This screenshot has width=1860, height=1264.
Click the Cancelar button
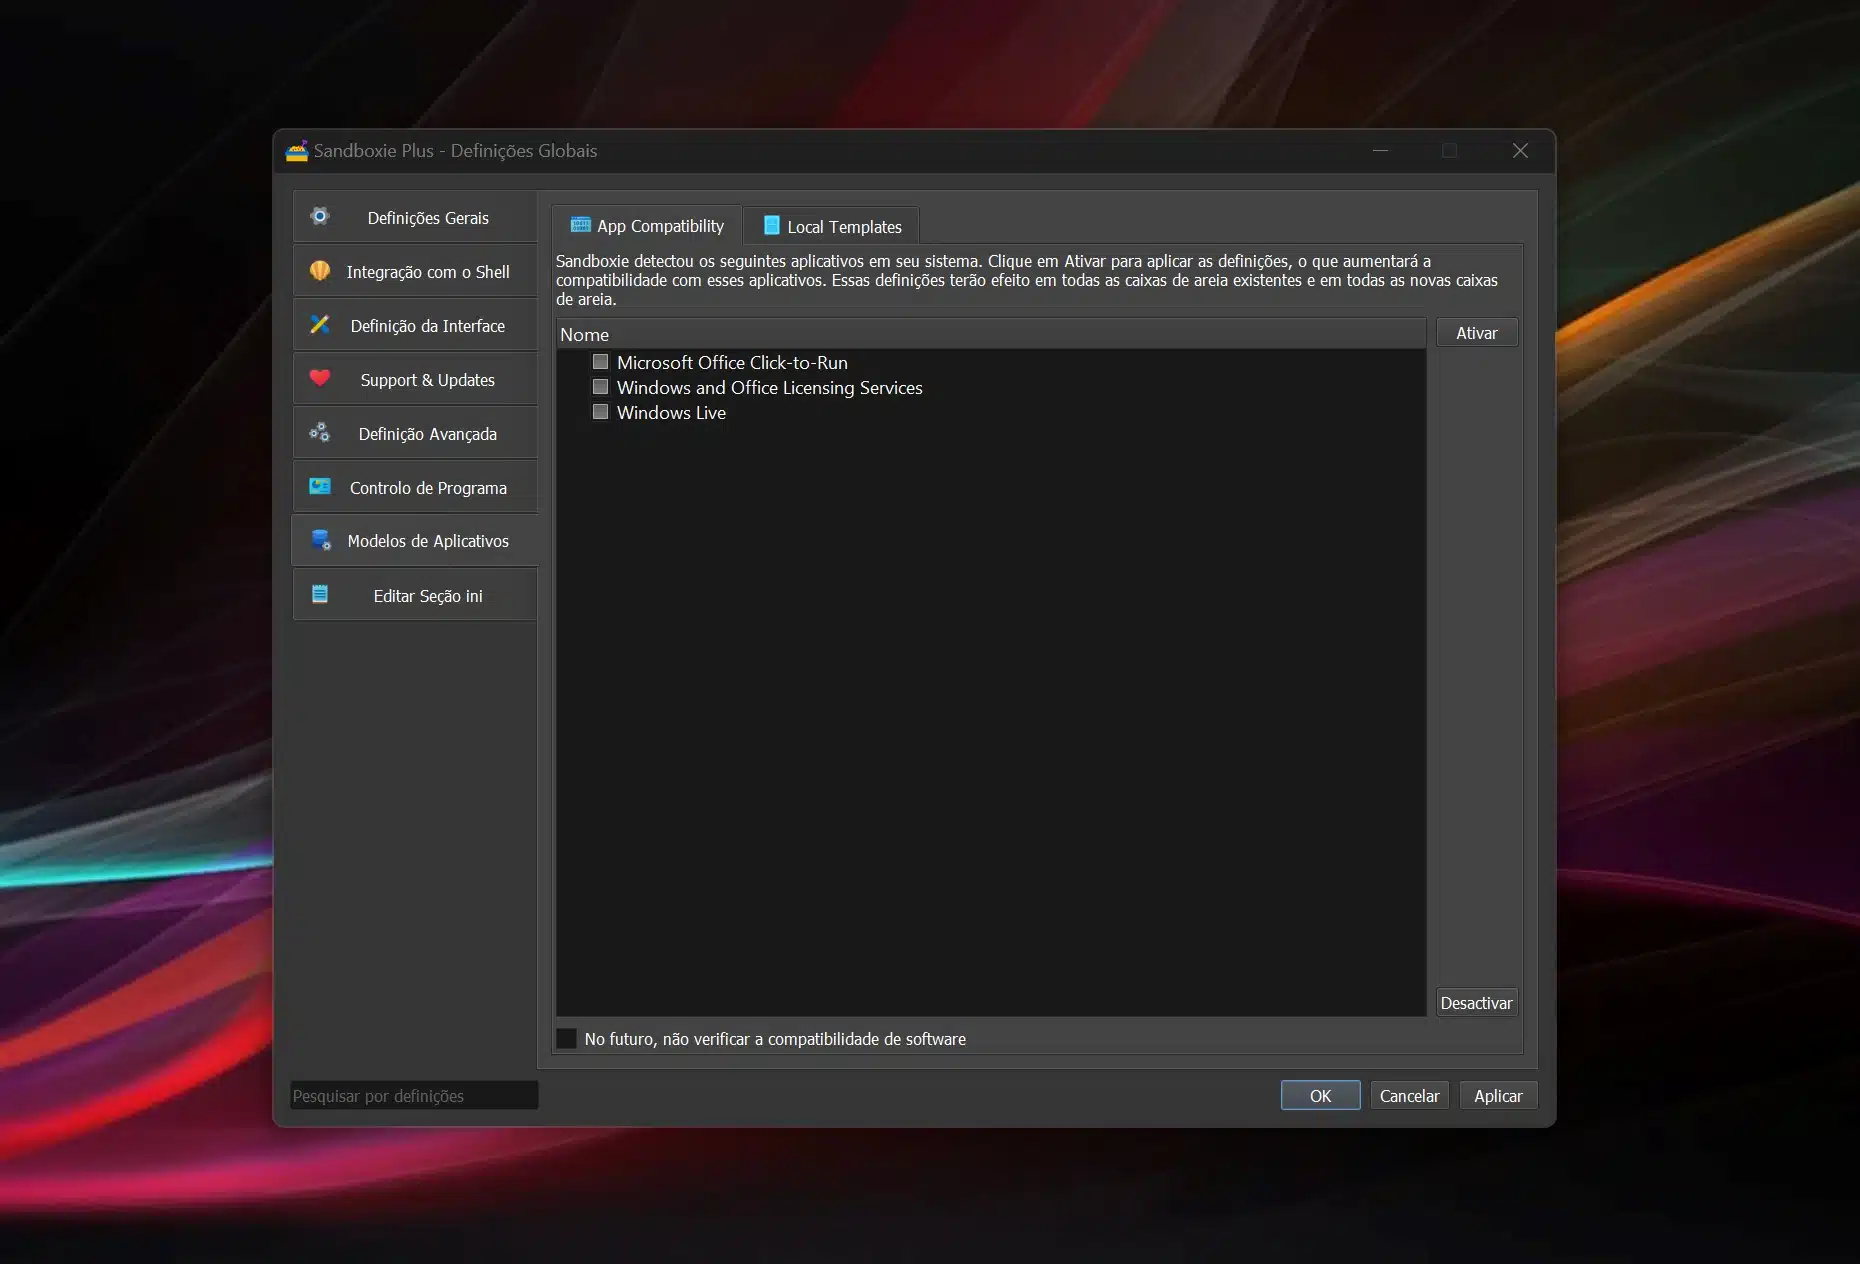(x=1409, y=1096)
